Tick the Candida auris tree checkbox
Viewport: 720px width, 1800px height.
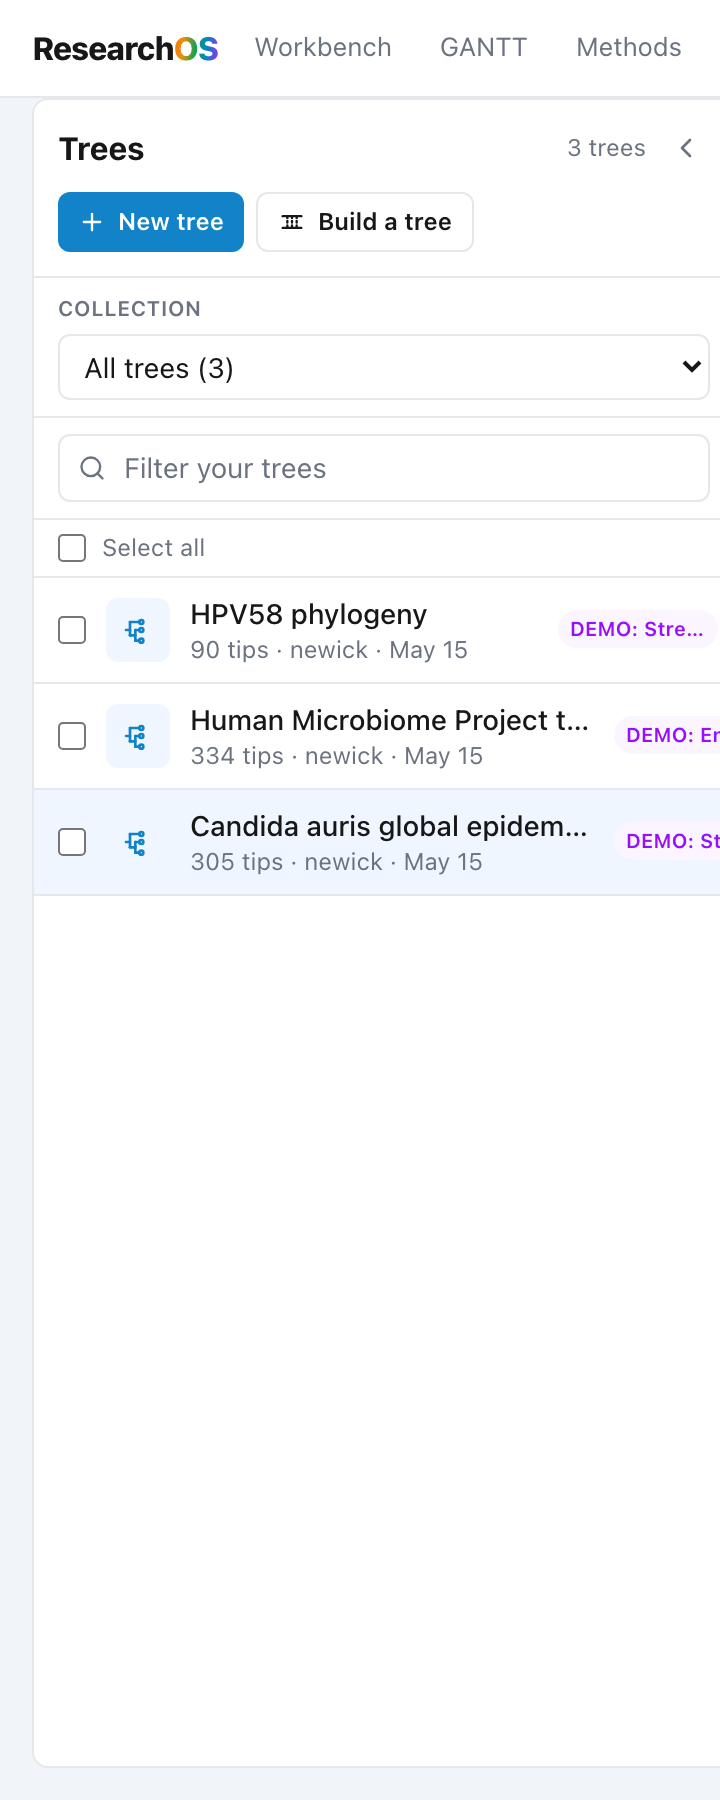[x=72, y=842]
